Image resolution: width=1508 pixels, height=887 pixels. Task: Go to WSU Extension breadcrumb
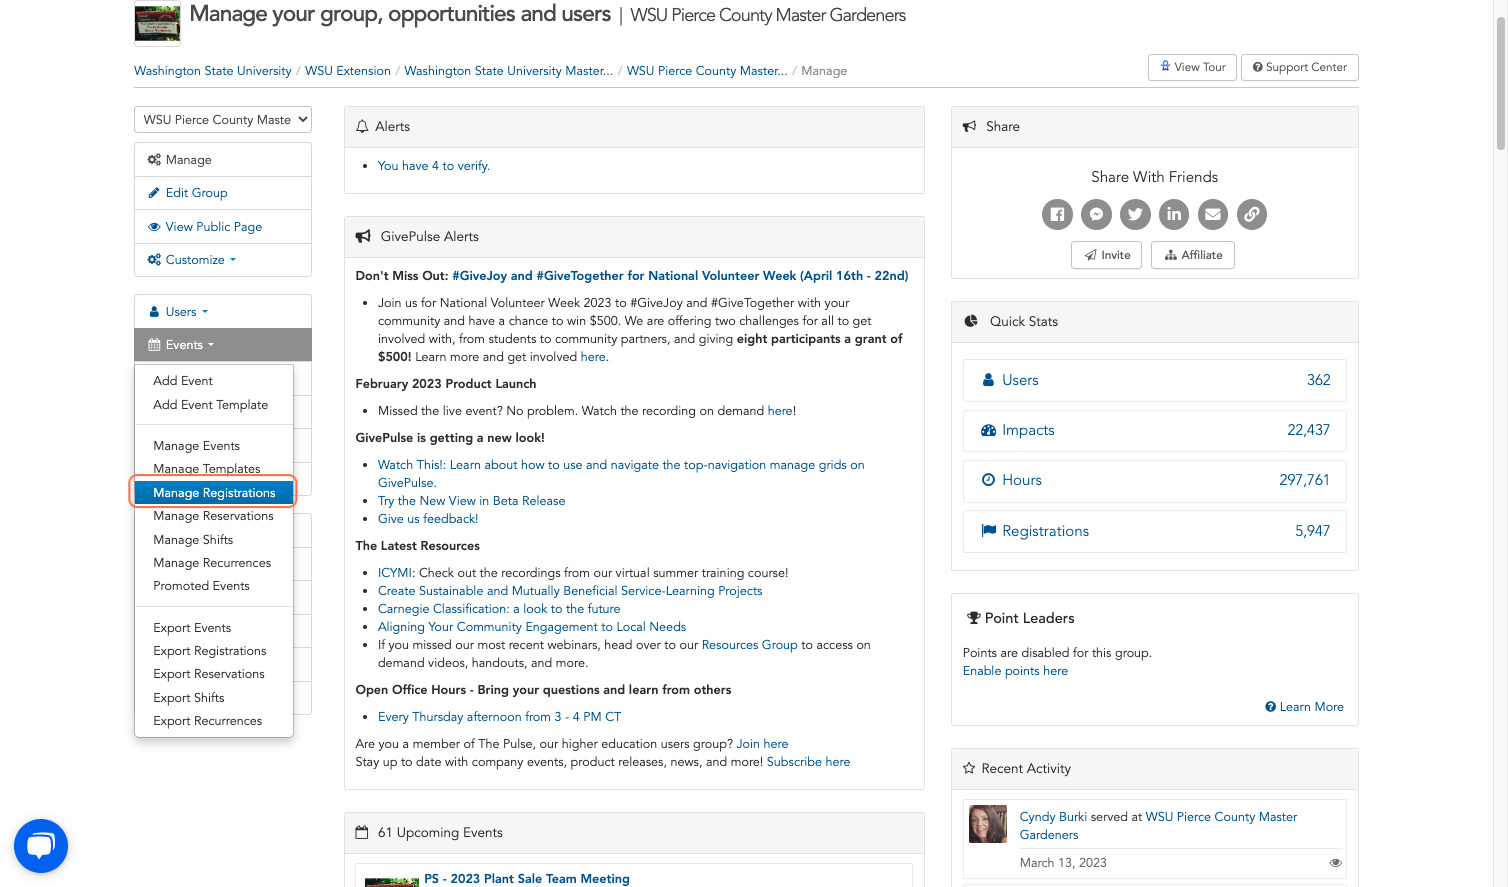348,71
